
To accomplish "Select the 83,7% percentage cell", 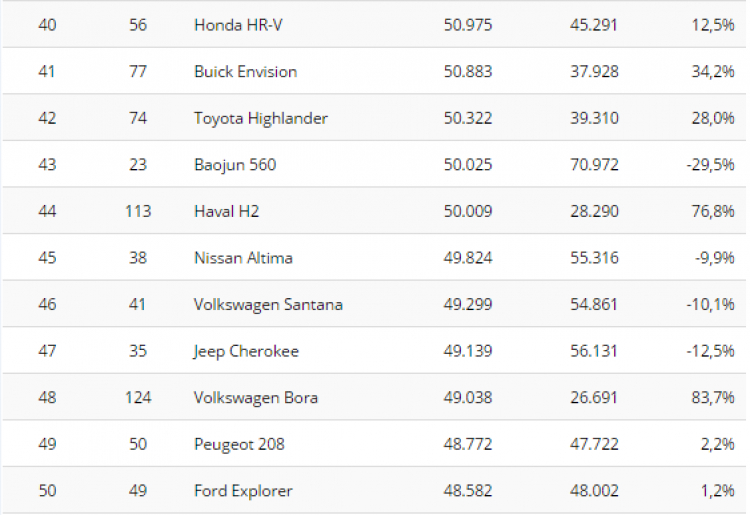I will pyautogui.click(x=713, y=397).
